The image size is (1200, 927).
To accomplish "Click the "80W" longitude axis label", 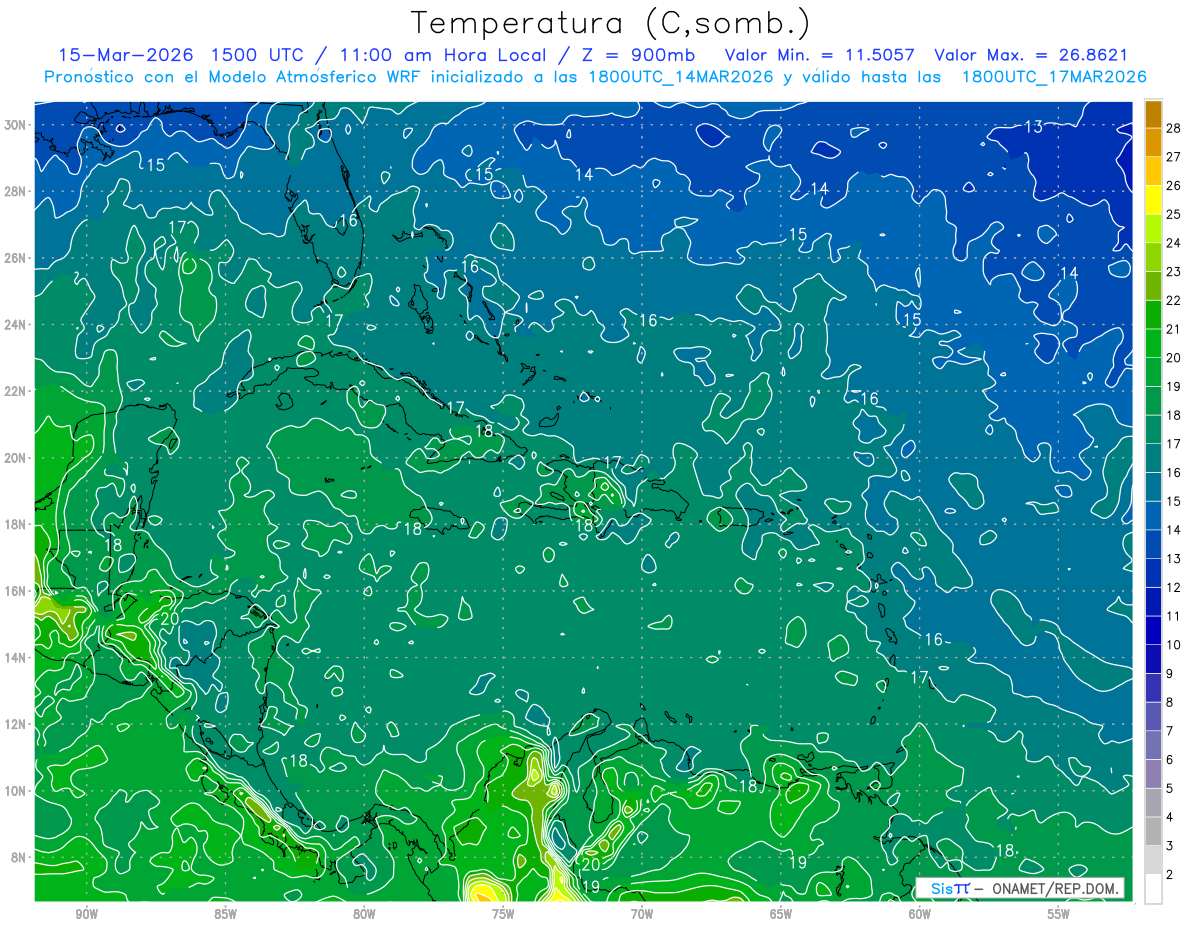I will point(364,914).
